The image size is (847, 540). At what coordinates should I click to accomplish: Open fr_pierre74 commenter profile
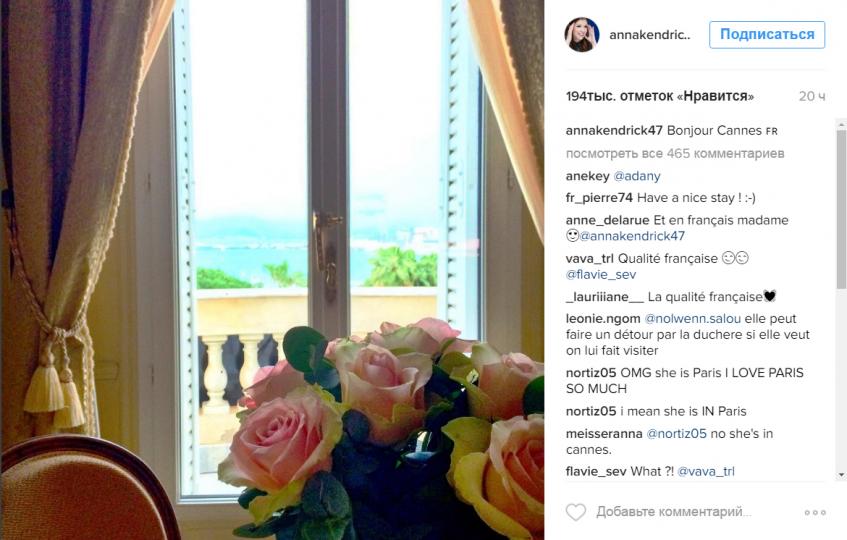click(x=599, y=198)
